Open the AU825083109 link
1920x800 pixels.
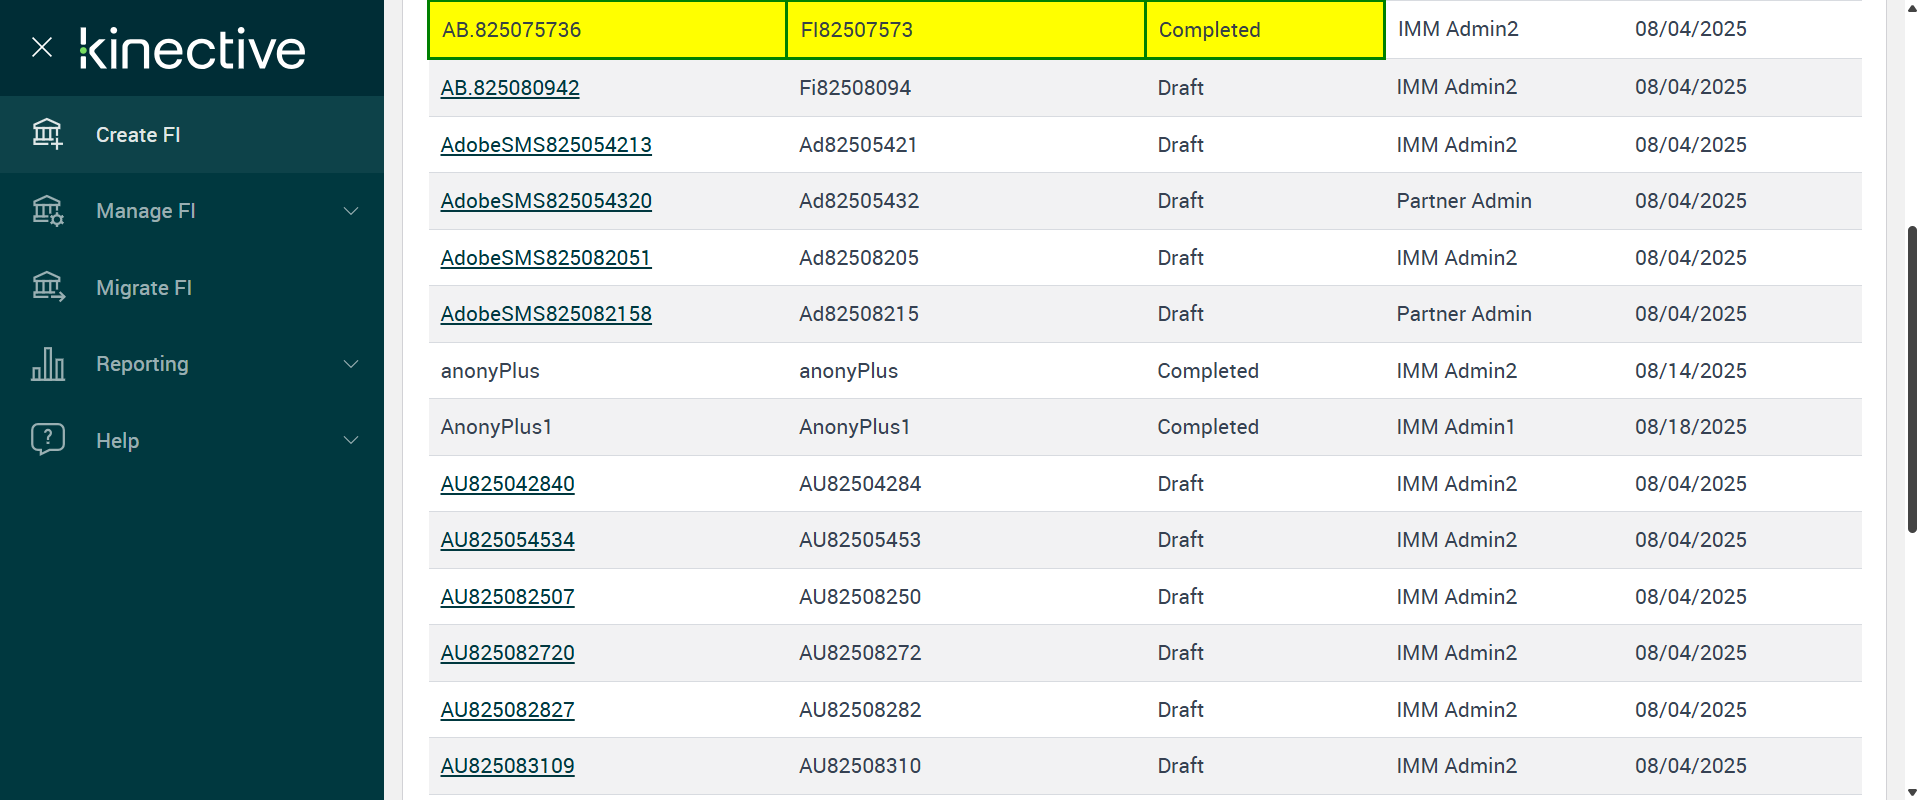click(x=508, y=766)
